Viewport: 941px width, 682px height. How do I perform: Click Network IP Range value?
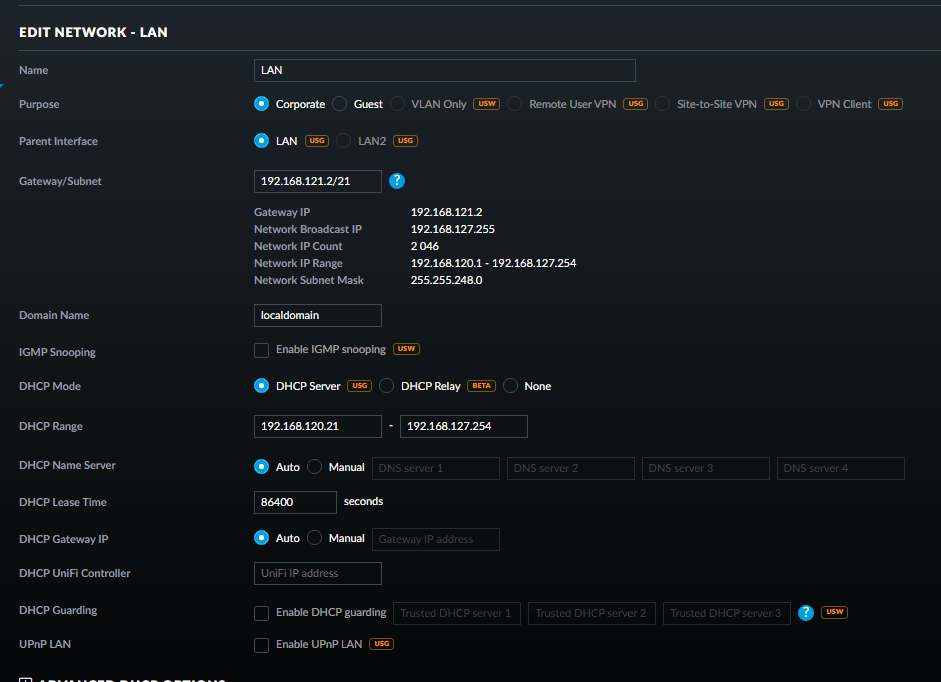click(493, 263)
